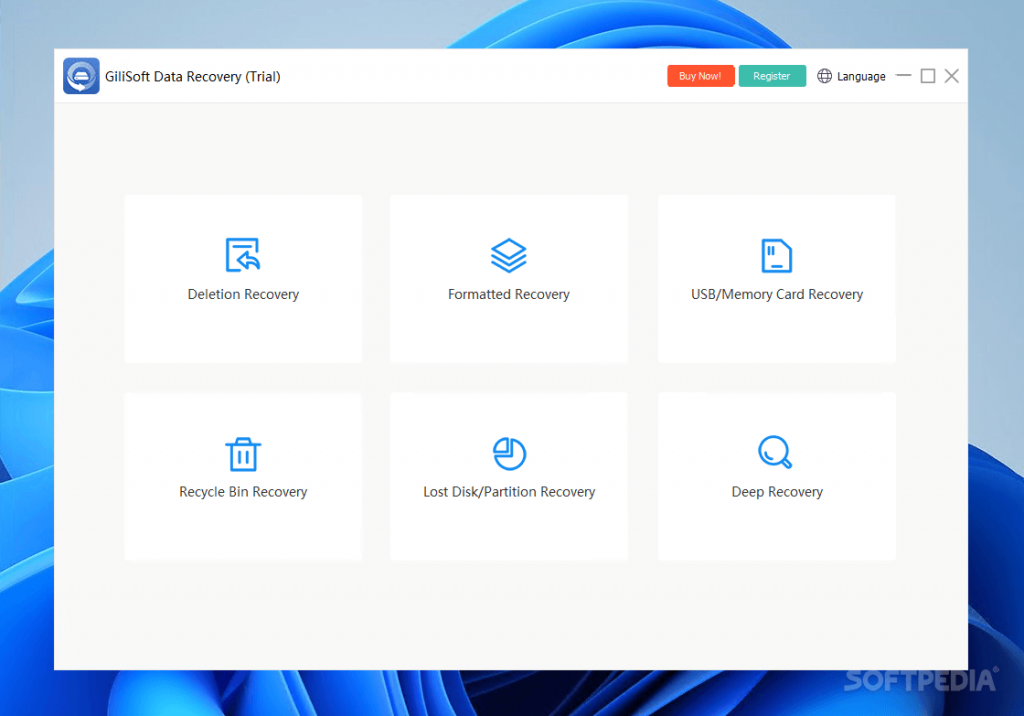Click the GiliSoft Data Recovery logo
Screen dimensions: 1024x716
[x=81, y=75]
